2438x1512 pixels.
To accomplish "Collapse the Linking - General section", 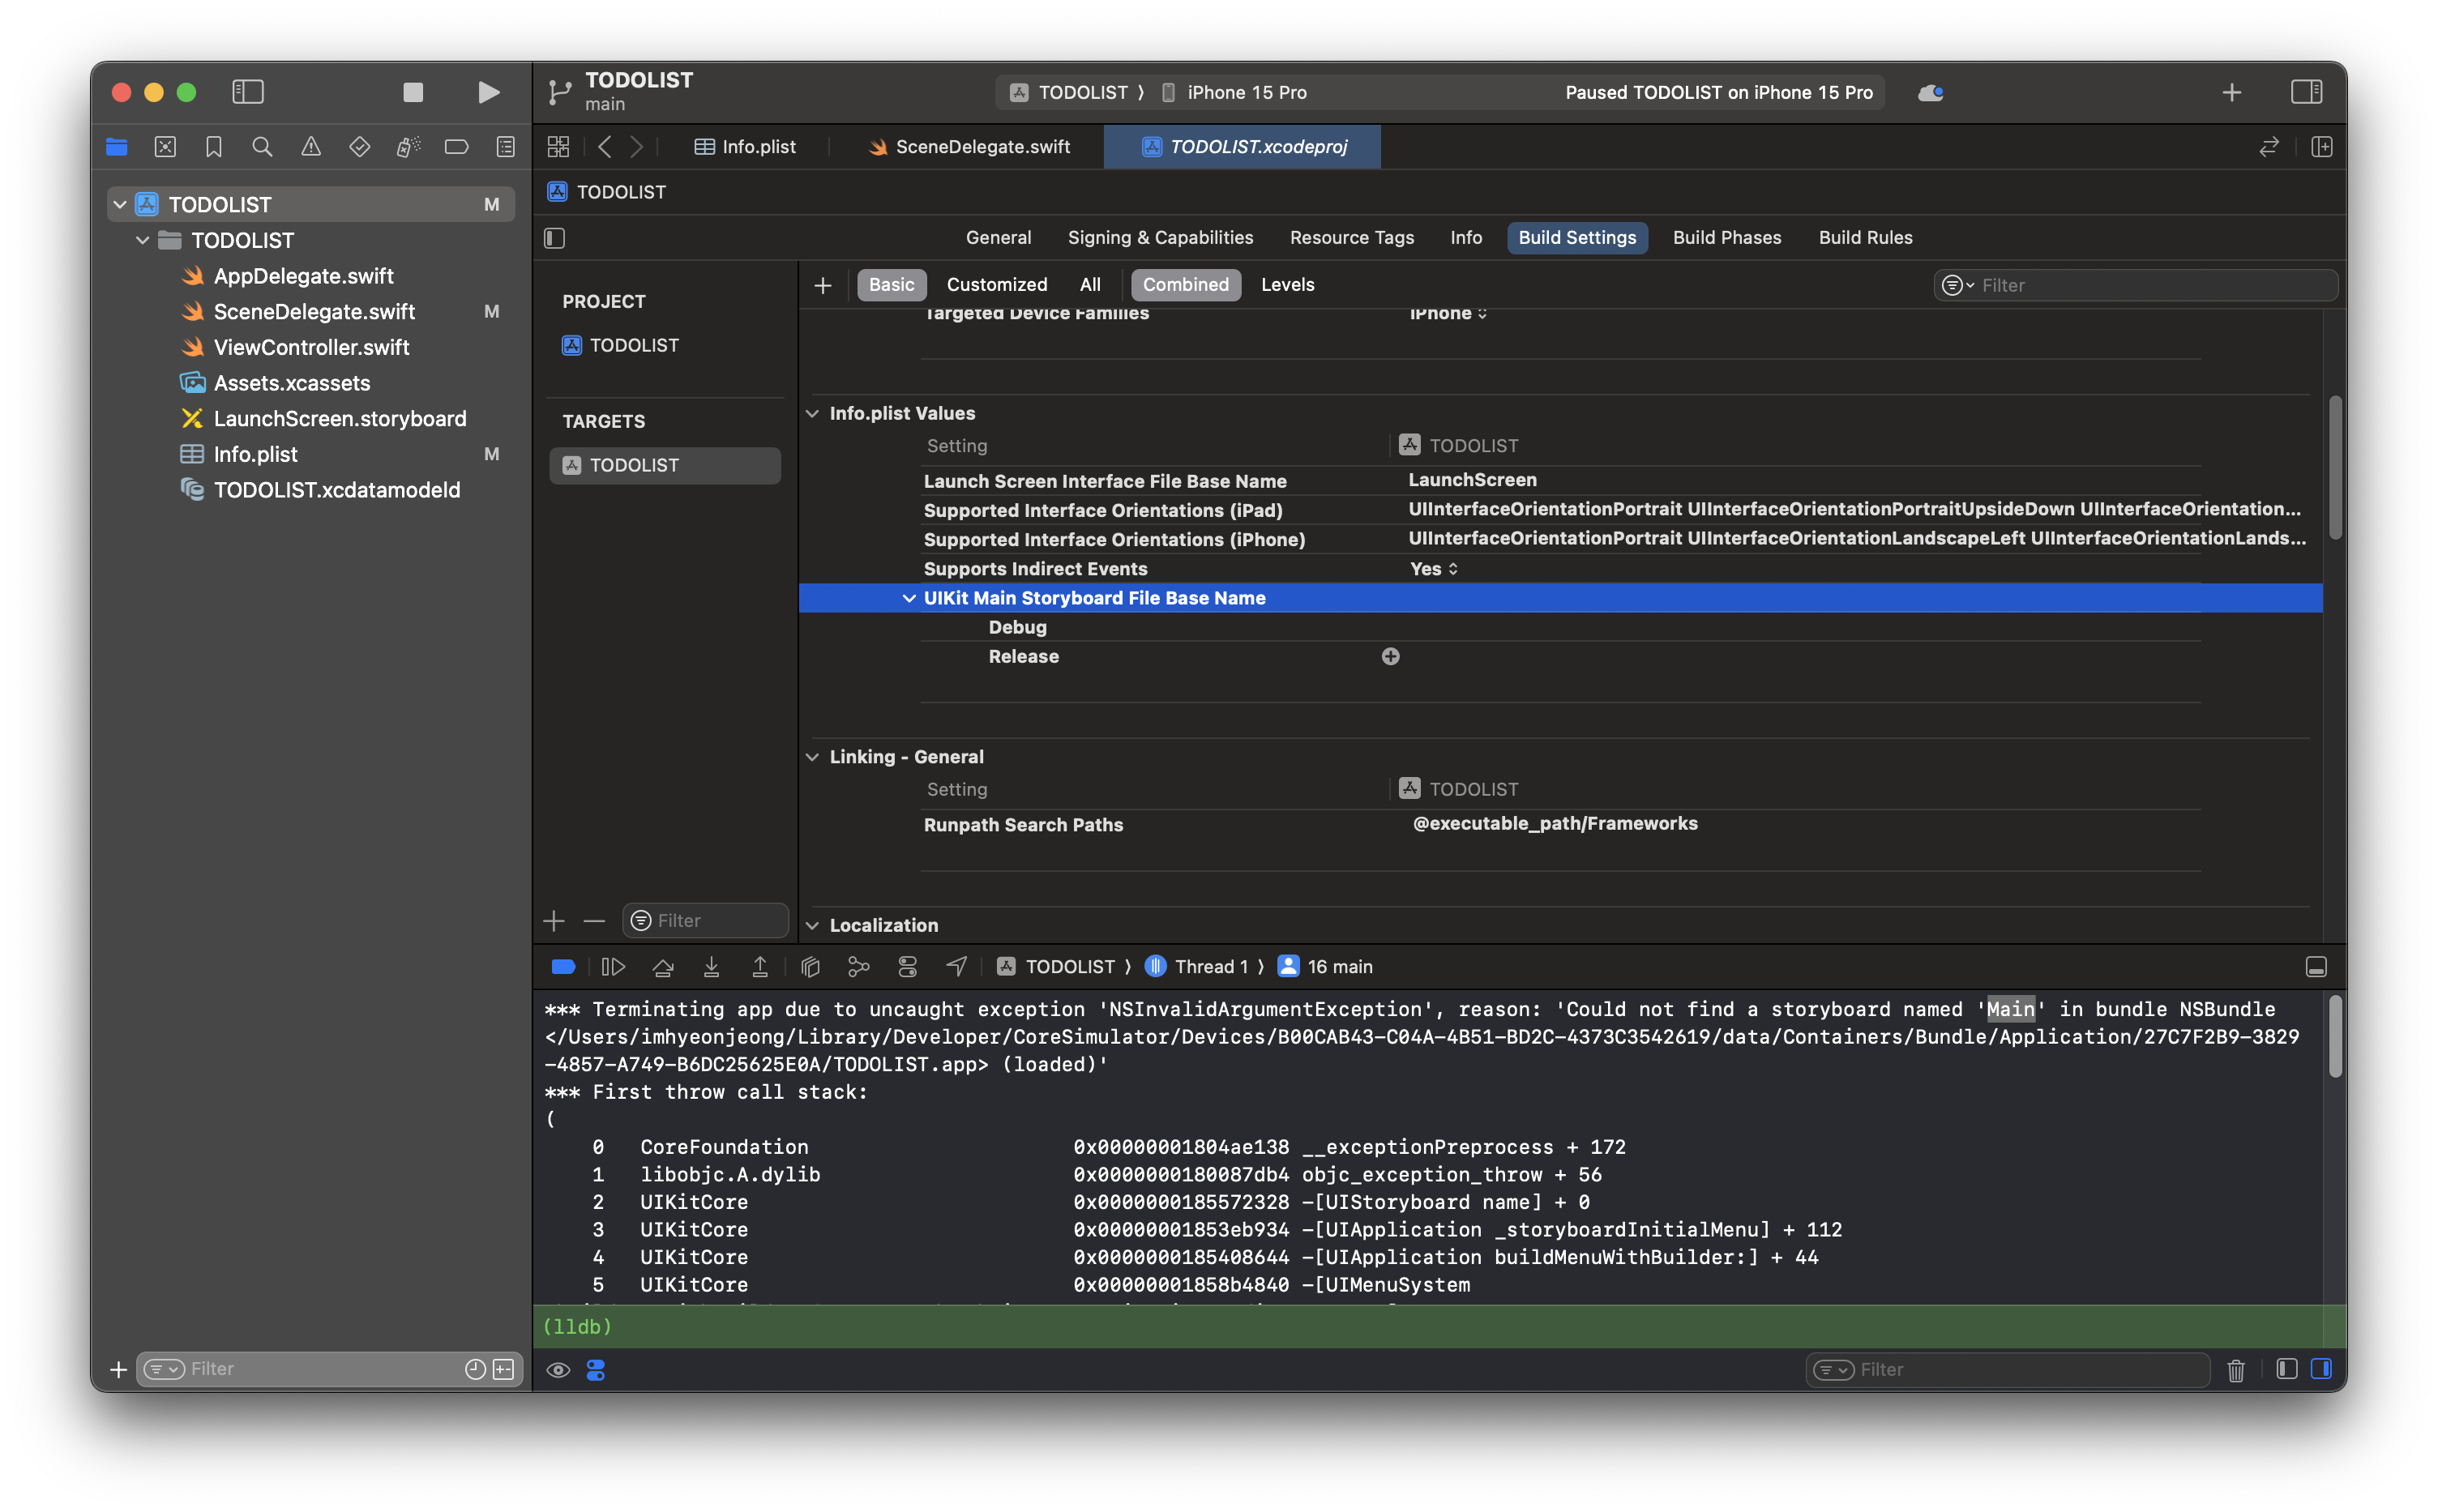I will click(812, 757).
